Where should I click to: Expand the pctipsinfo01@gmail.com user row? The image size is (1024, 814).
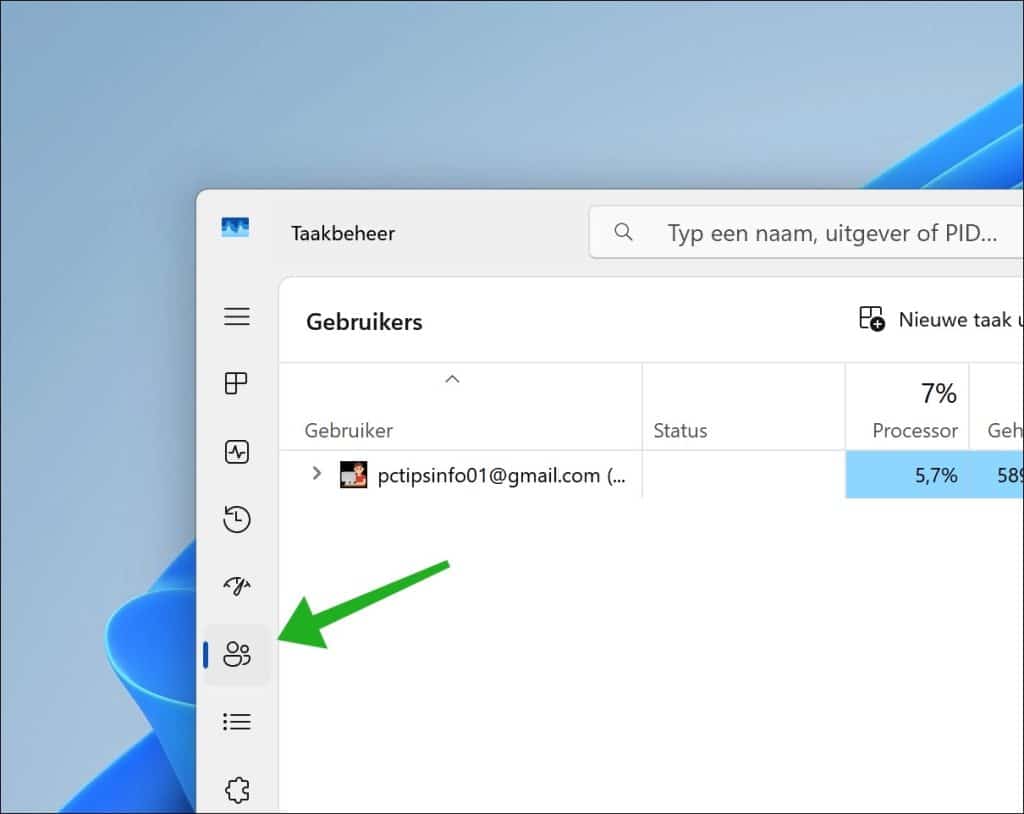pos(317,474)
